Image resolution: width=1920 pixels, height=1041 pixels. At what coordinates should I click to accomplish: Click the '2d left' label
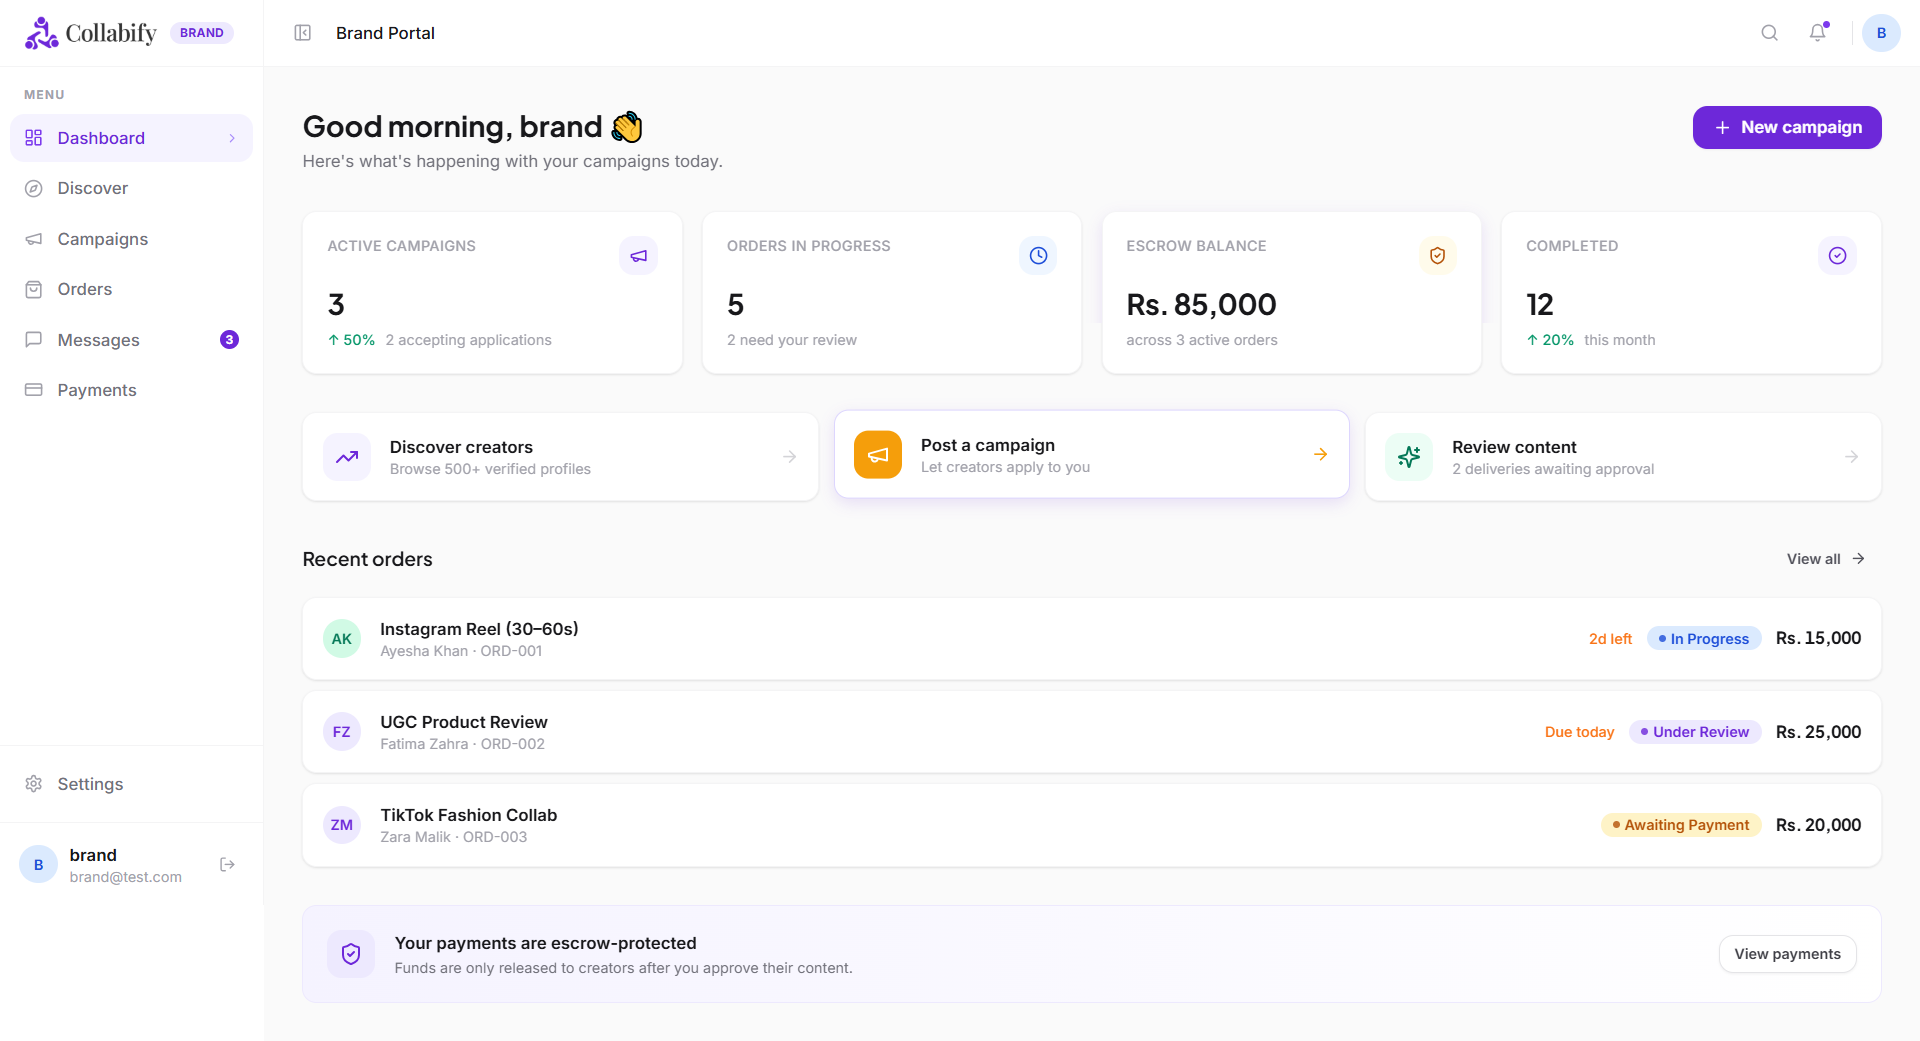(x=1610, y=639)
